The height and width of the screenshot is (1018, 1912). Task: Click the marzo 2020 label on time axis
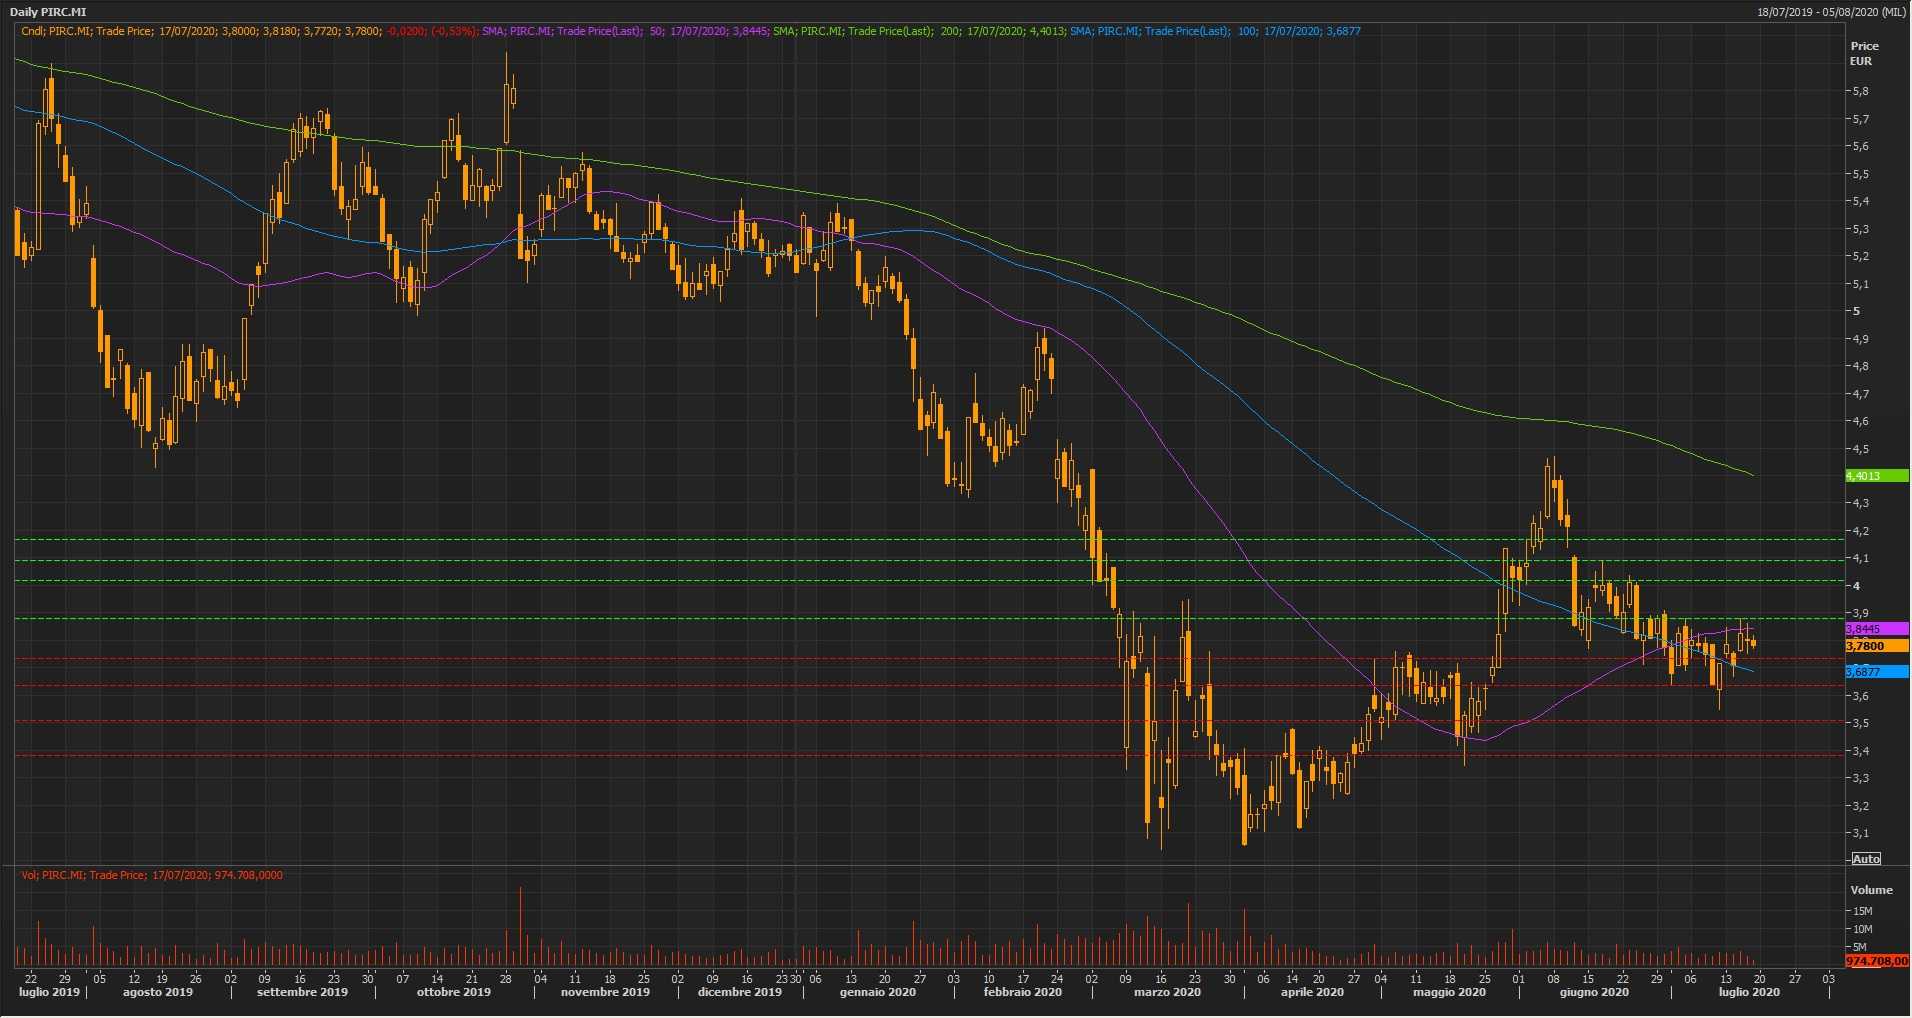1167,993
